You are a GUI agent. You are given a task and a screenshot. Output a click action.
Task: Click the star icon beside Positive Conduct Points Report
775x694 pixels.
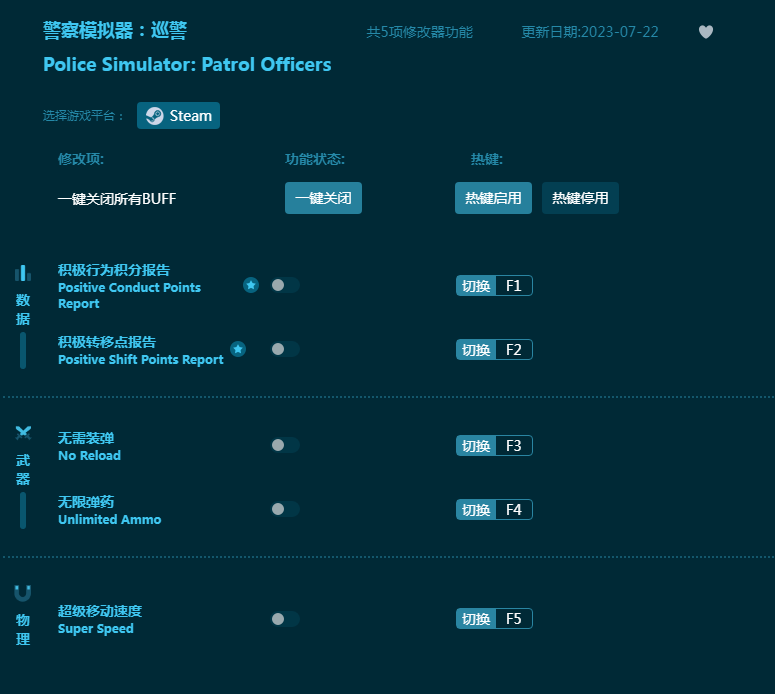pos(251,285)
